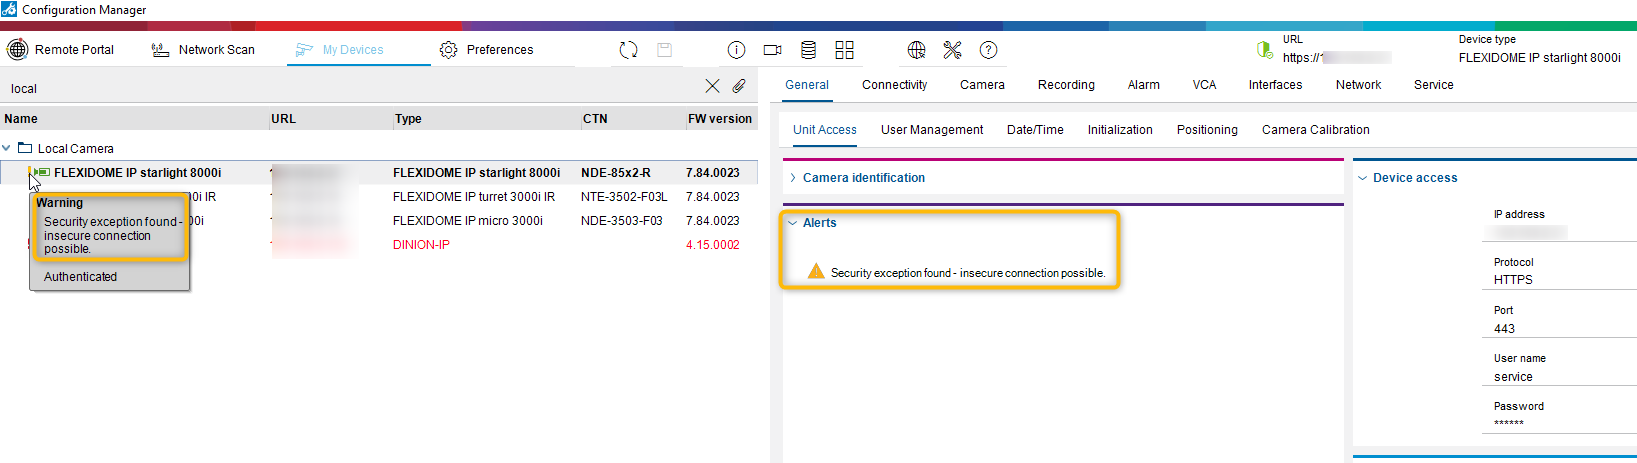This screenshot has height=463, width=1637.
Task: Clear the device filter with X
Action: [x=712, y=87]
